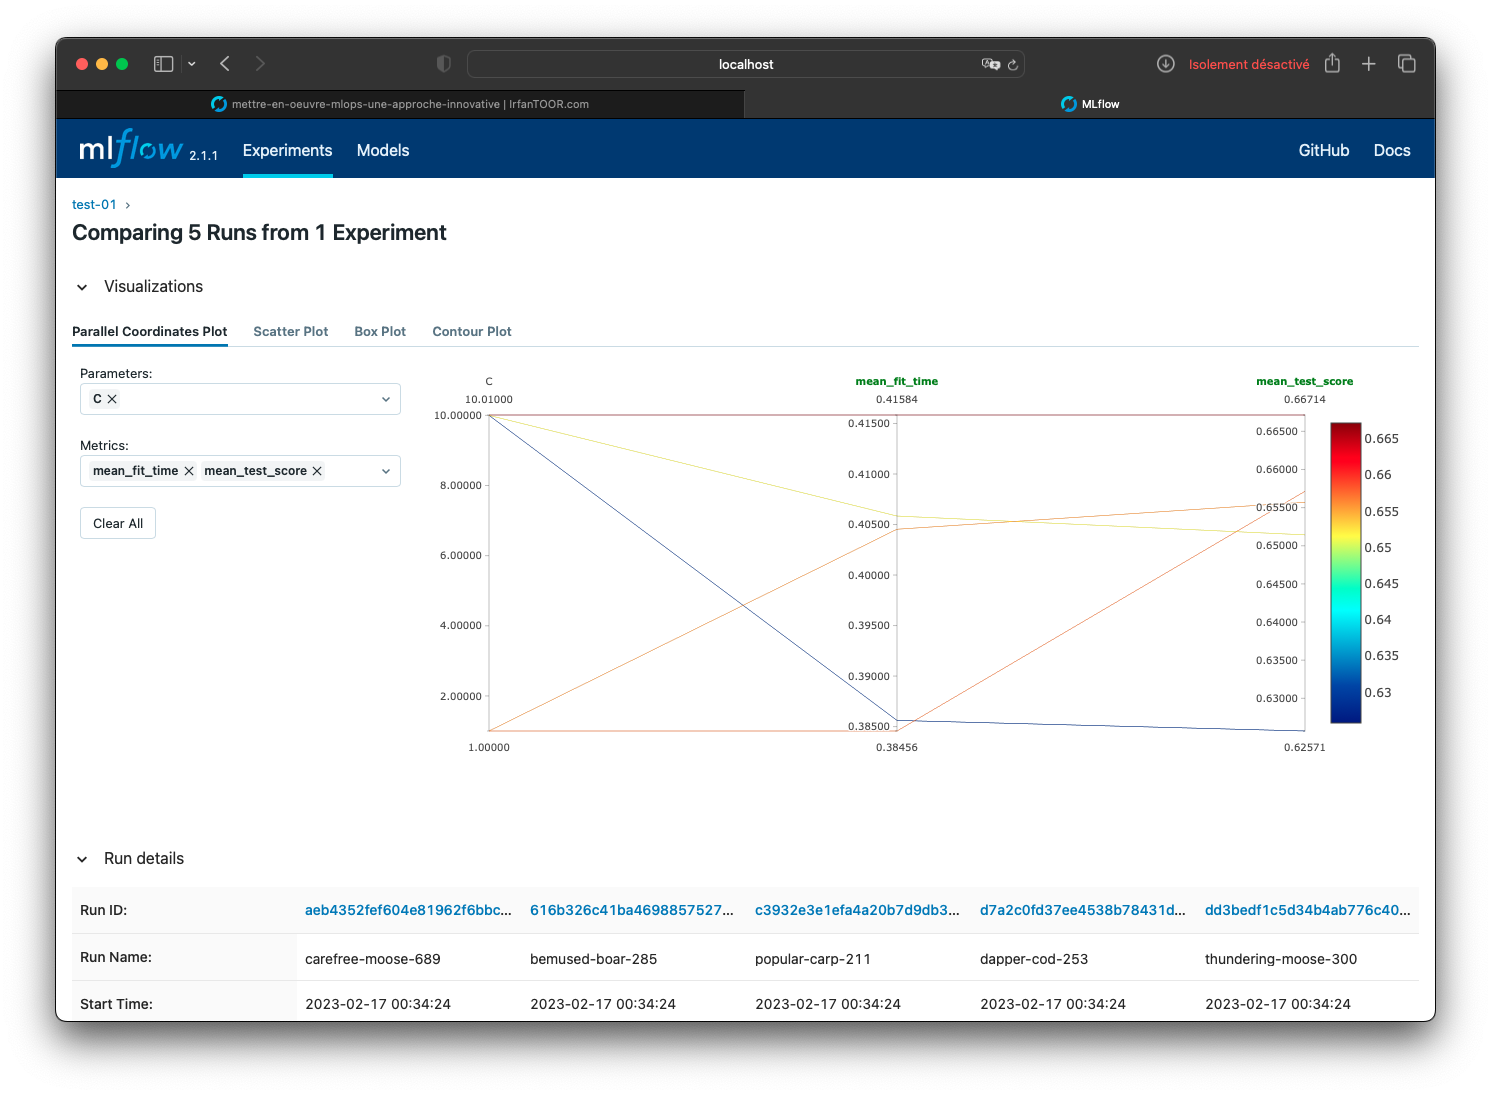The height and width of the screenshot is (1095, 1491).
Task: Click the Safari sidebar toggle icon
Action: point(163,64)
